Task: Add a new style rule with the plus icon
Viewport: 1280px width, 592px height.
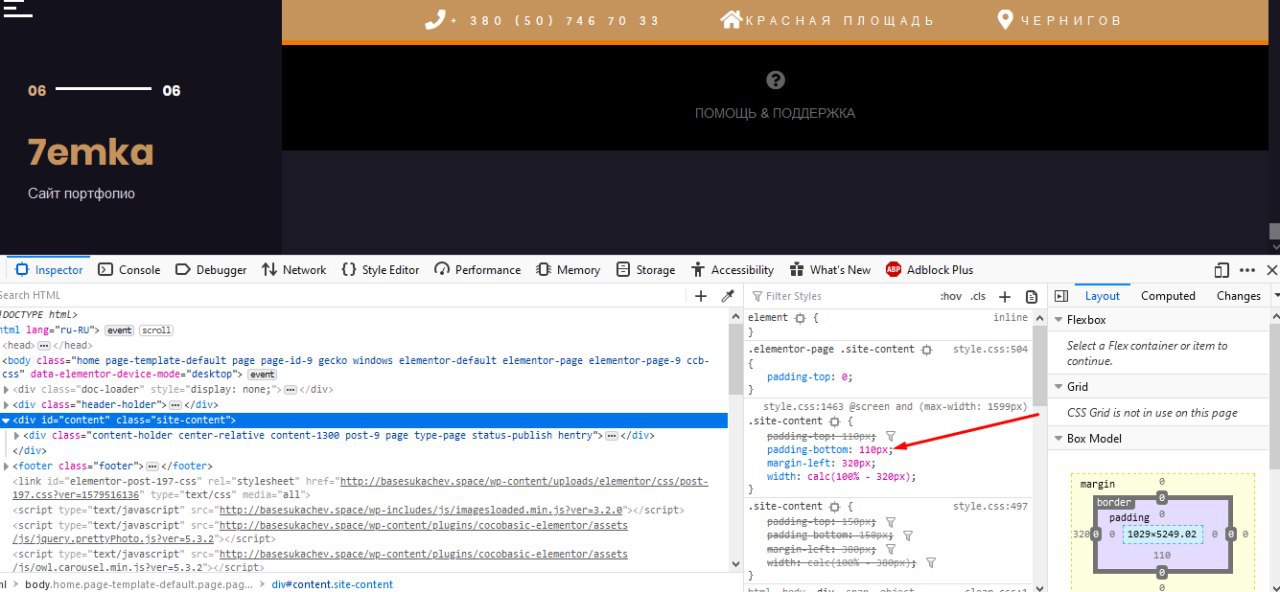Action: coord(1005,296)
